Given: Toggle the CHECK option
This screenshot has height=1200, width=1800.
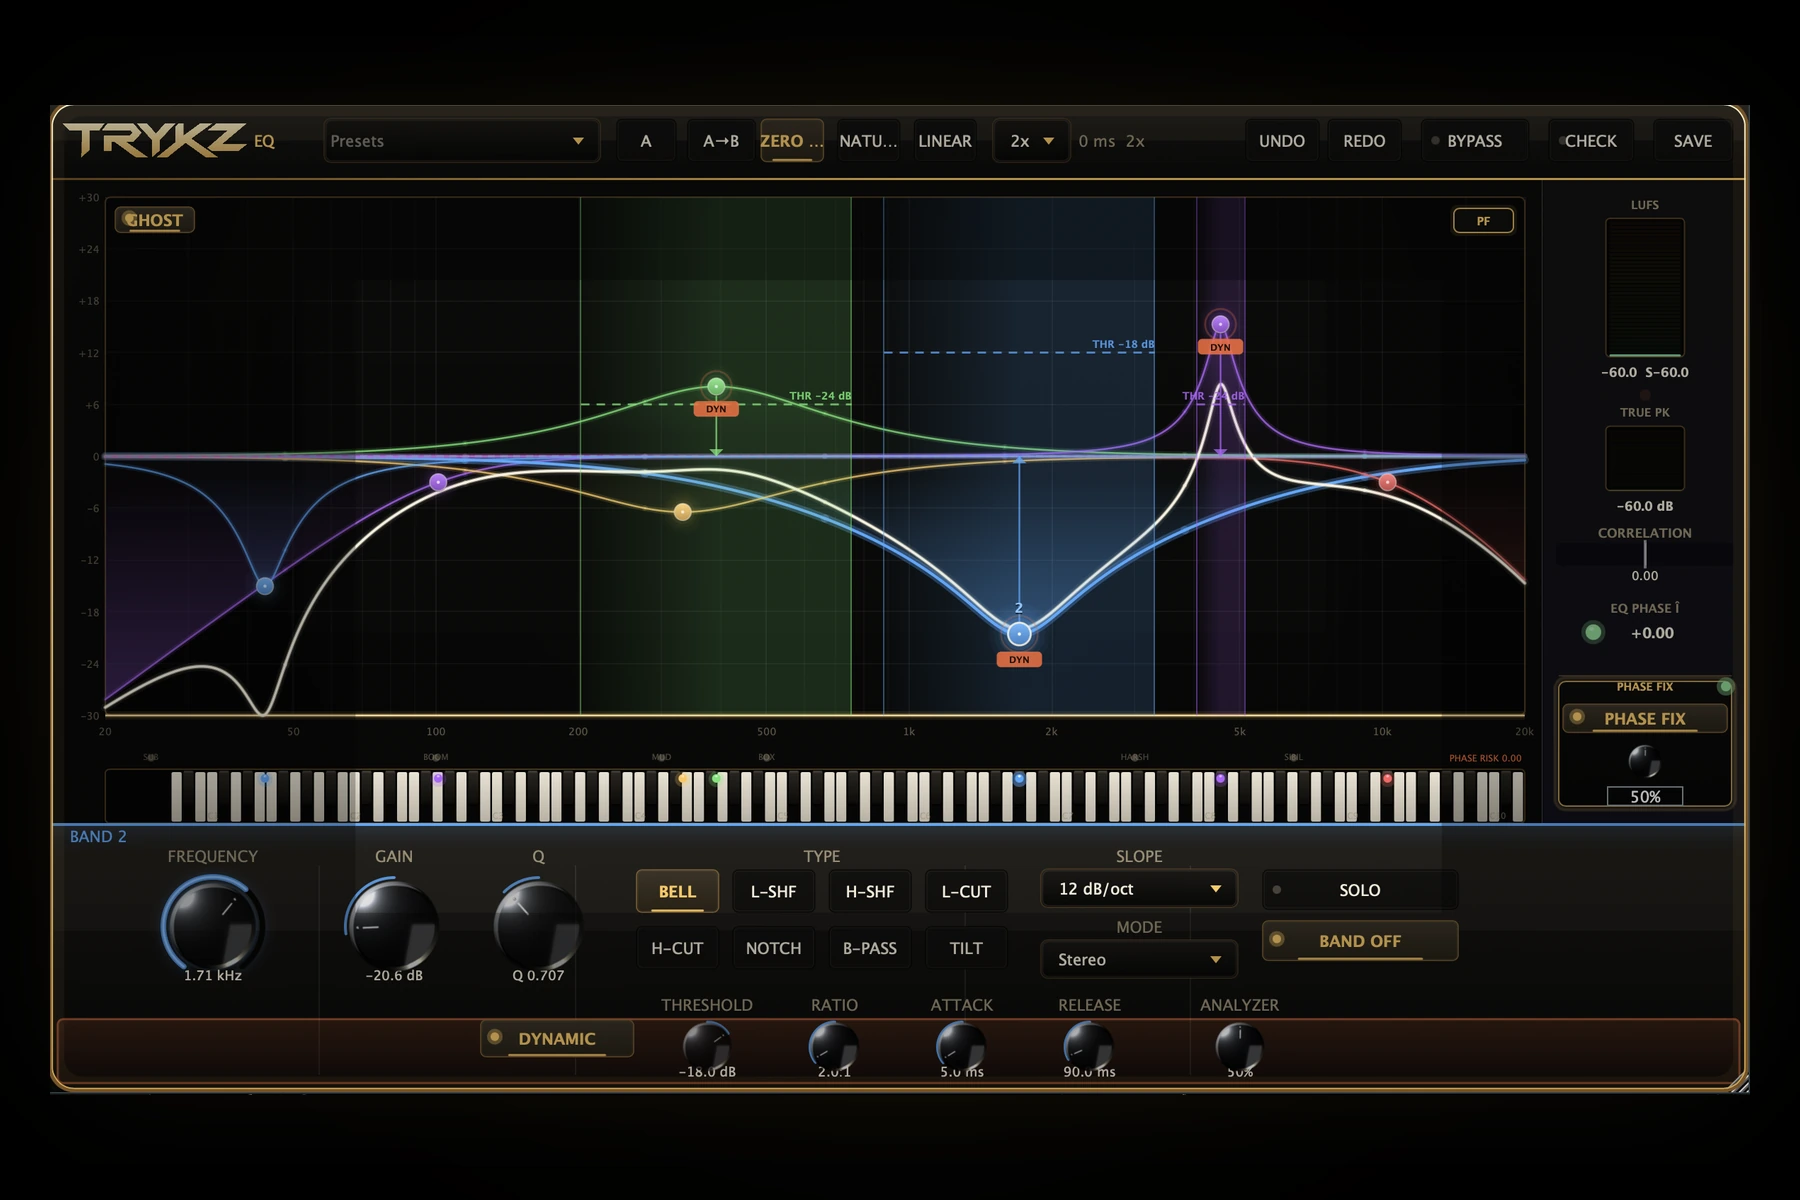Looking at the screenshot, I should tap(1590, 141).
